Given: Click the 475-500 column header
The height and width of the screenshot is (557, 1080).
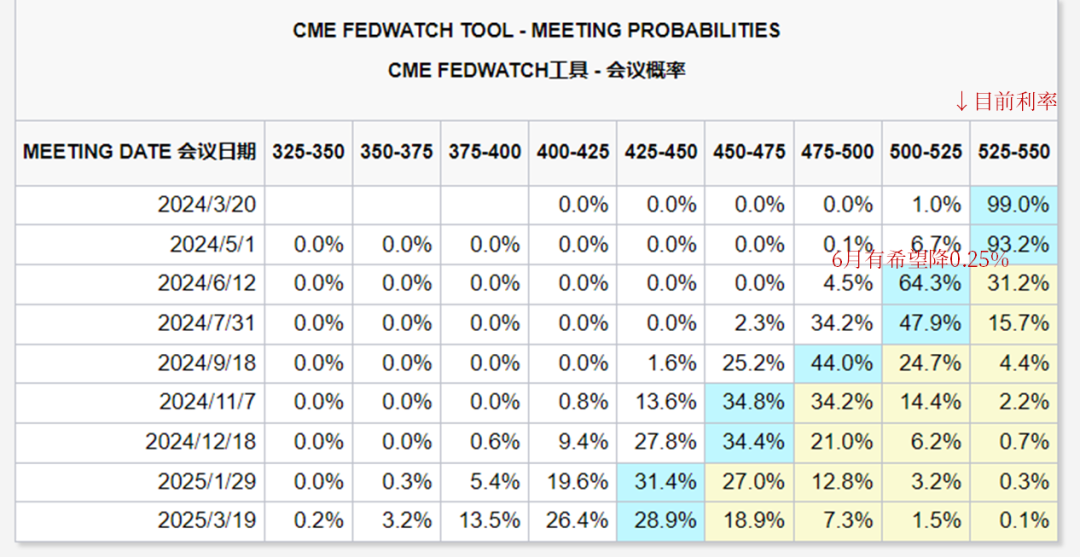Looking at the screenshot, I should [838, 153].
